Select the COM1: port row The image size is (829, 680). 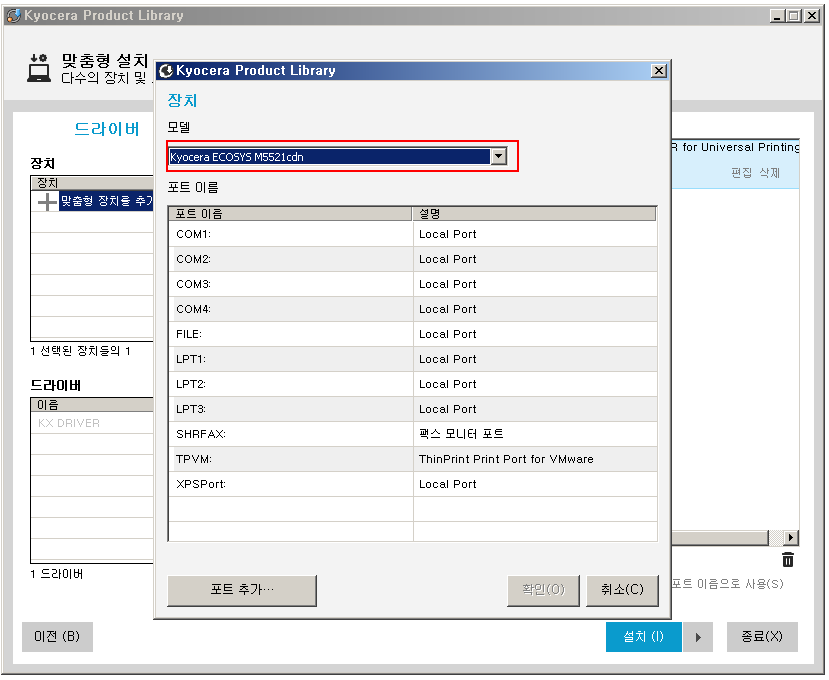(413, 234)
